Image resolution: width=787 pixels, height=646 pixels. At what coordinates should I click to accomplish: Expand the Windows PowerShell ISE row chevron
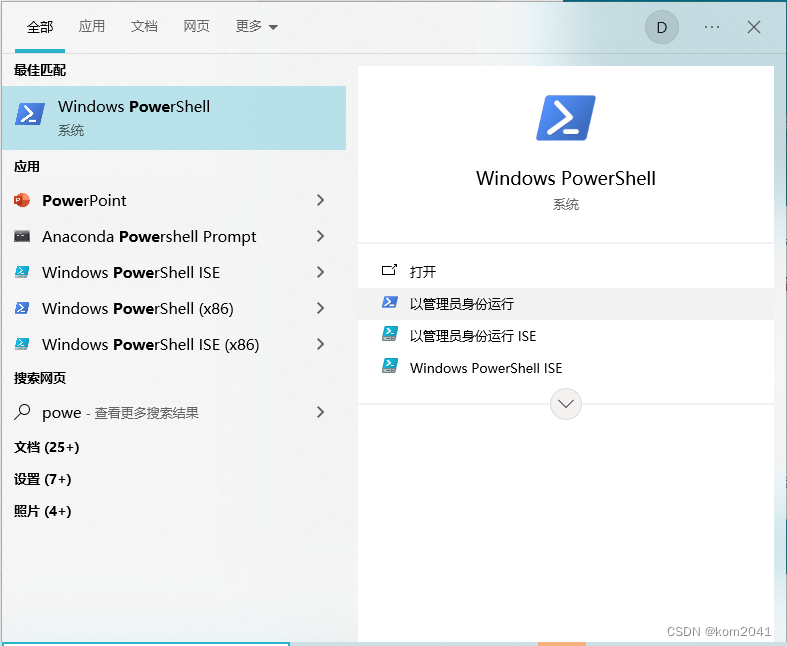[321, 272]
